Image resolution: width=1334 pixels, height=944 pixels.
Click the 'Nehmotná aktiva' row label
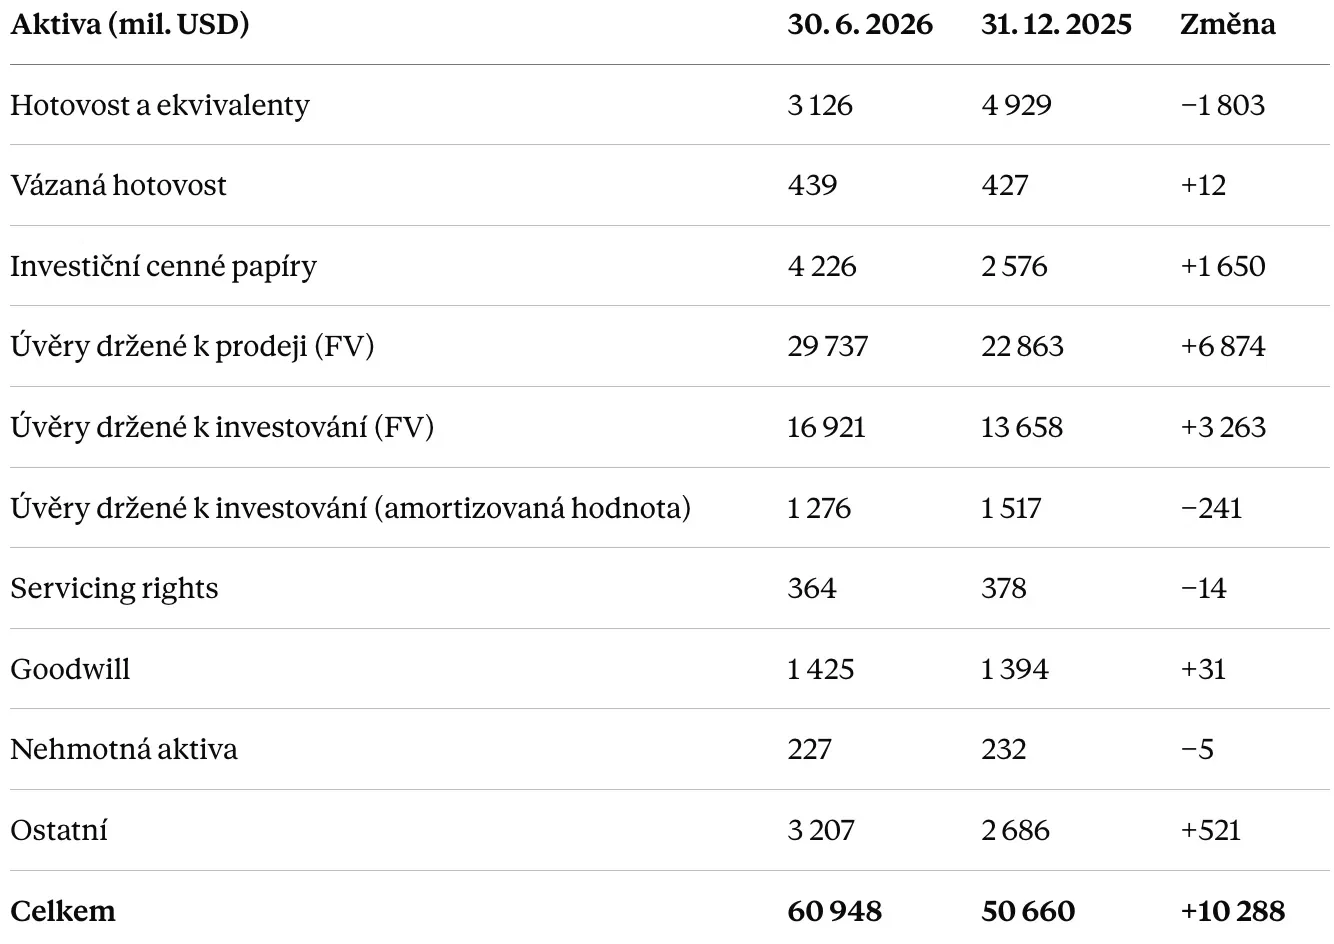click(124, 749)
